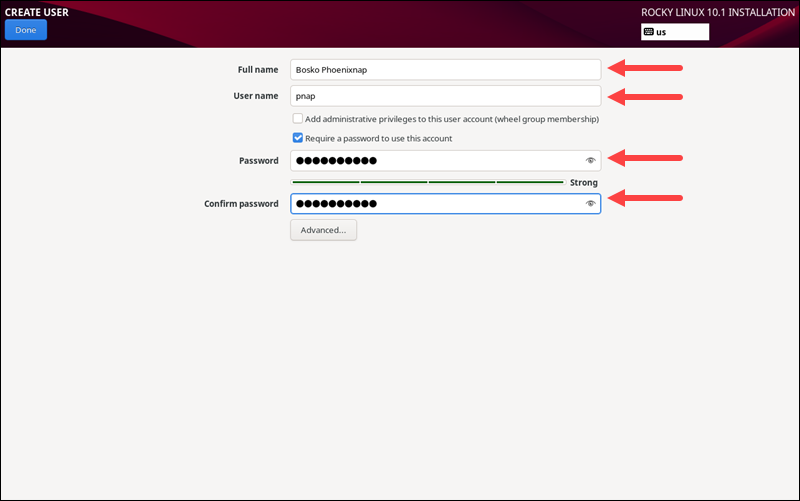Click into the Password field
800x501 pixels.
(445, 161)
